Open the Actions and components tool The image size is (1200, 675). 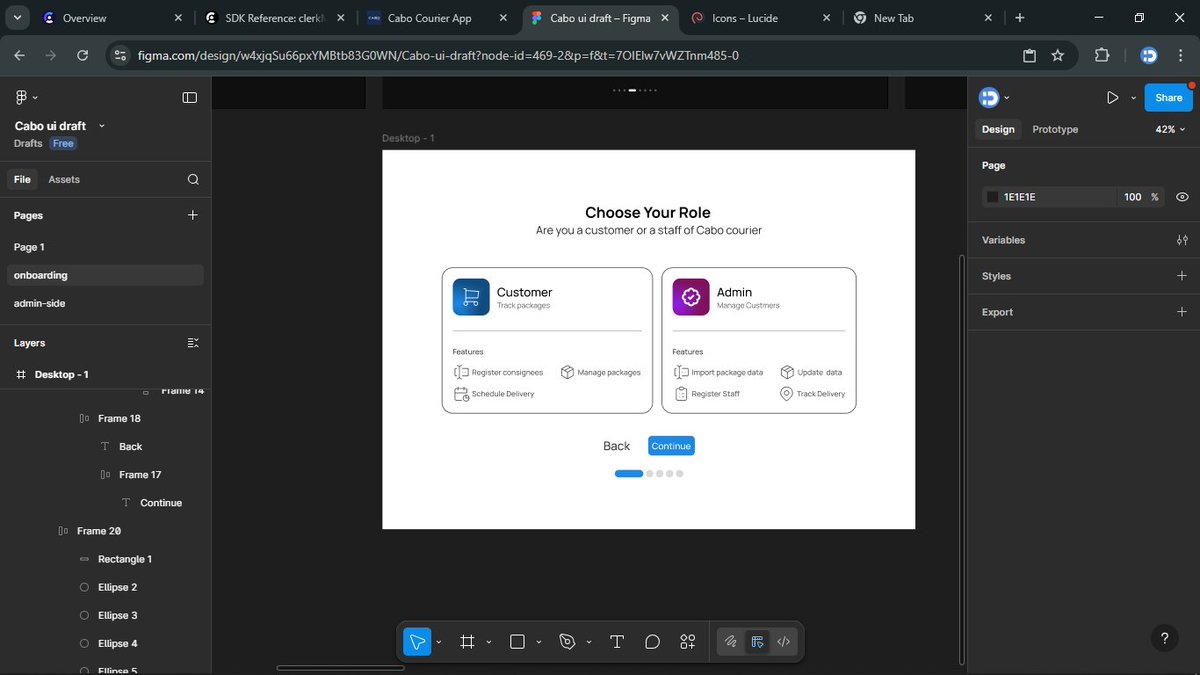[x=688, y=642]
